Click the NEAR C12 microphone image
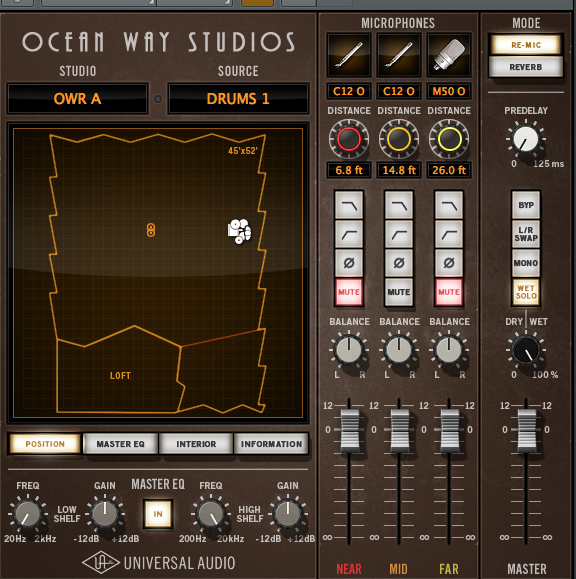The image size is (576, 579). coord(349,55)
